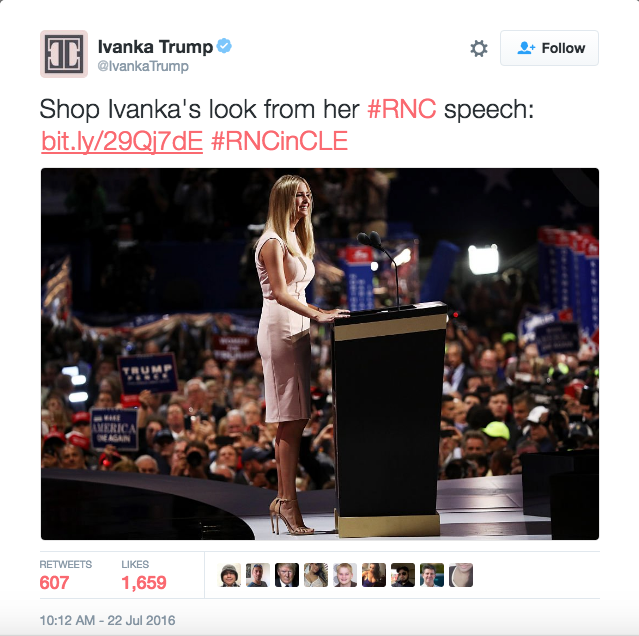The image size is (639, 636).
Task: Open the @IvankaTrump handle link
Action: (143, 66)
